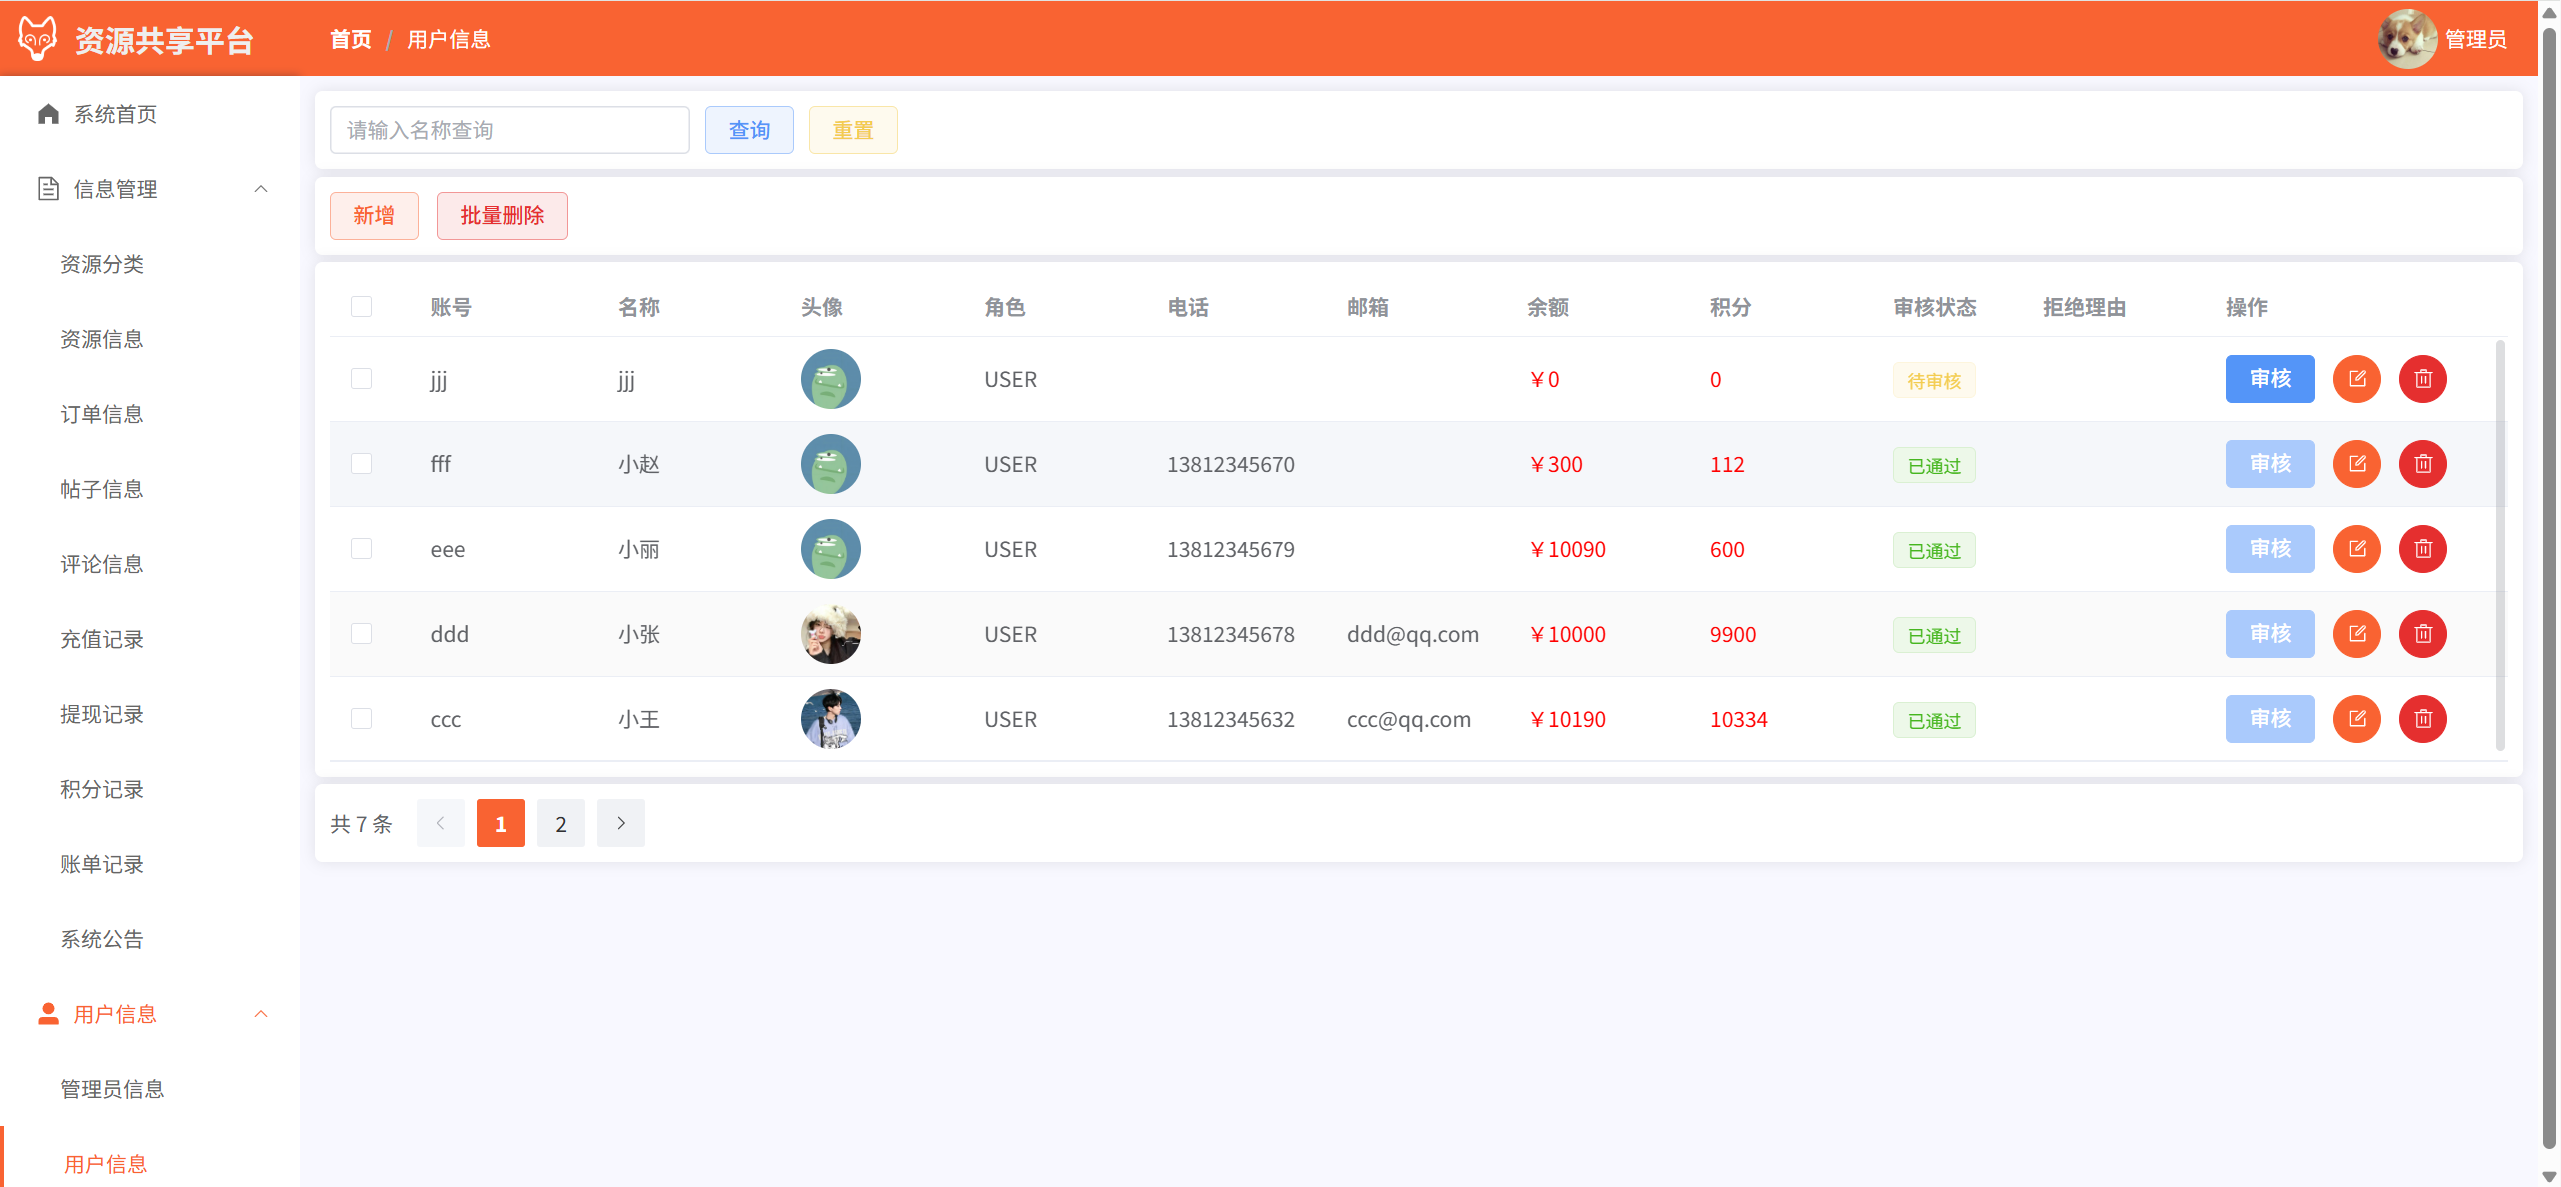Click the delete trash icon for user eee
The height and width of the screenshot is (1187, 2561).
tap(2422, 549)
